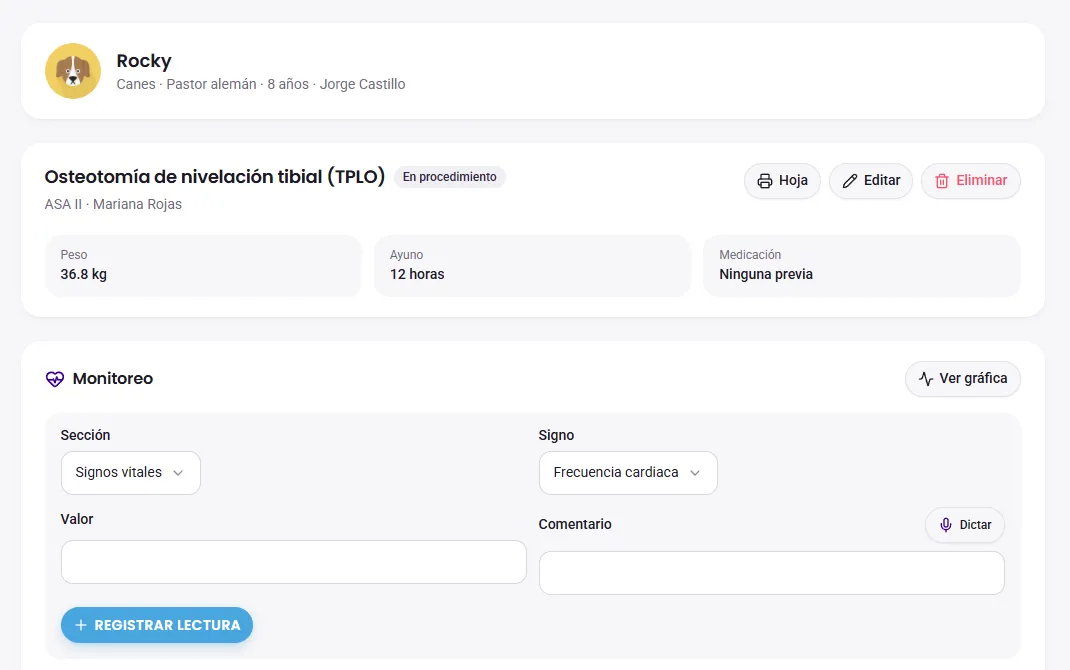The height and width of the screenshot is (670, 1070).
Task: Click the Comentario text field
Action: pos(772,573)
